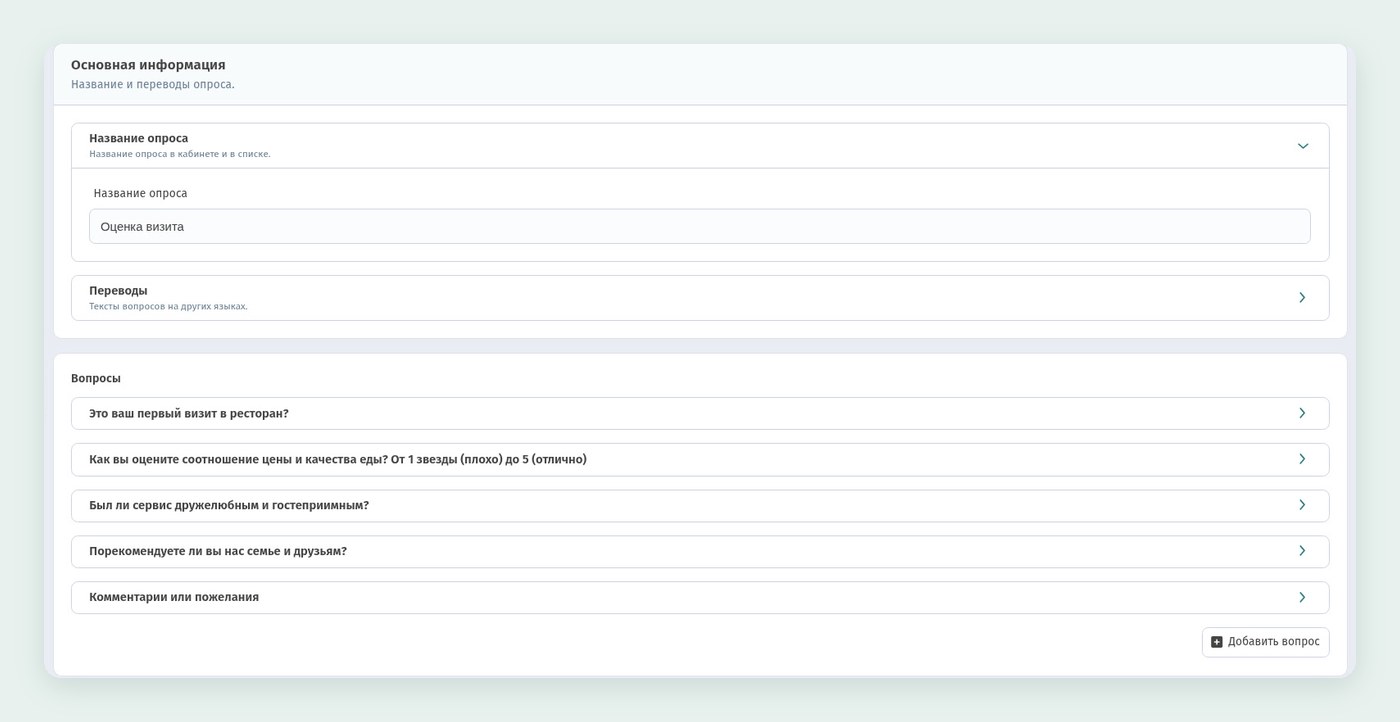
Task: Click the 'Название опроса' label above the input
Action: [x=141, y=193]
